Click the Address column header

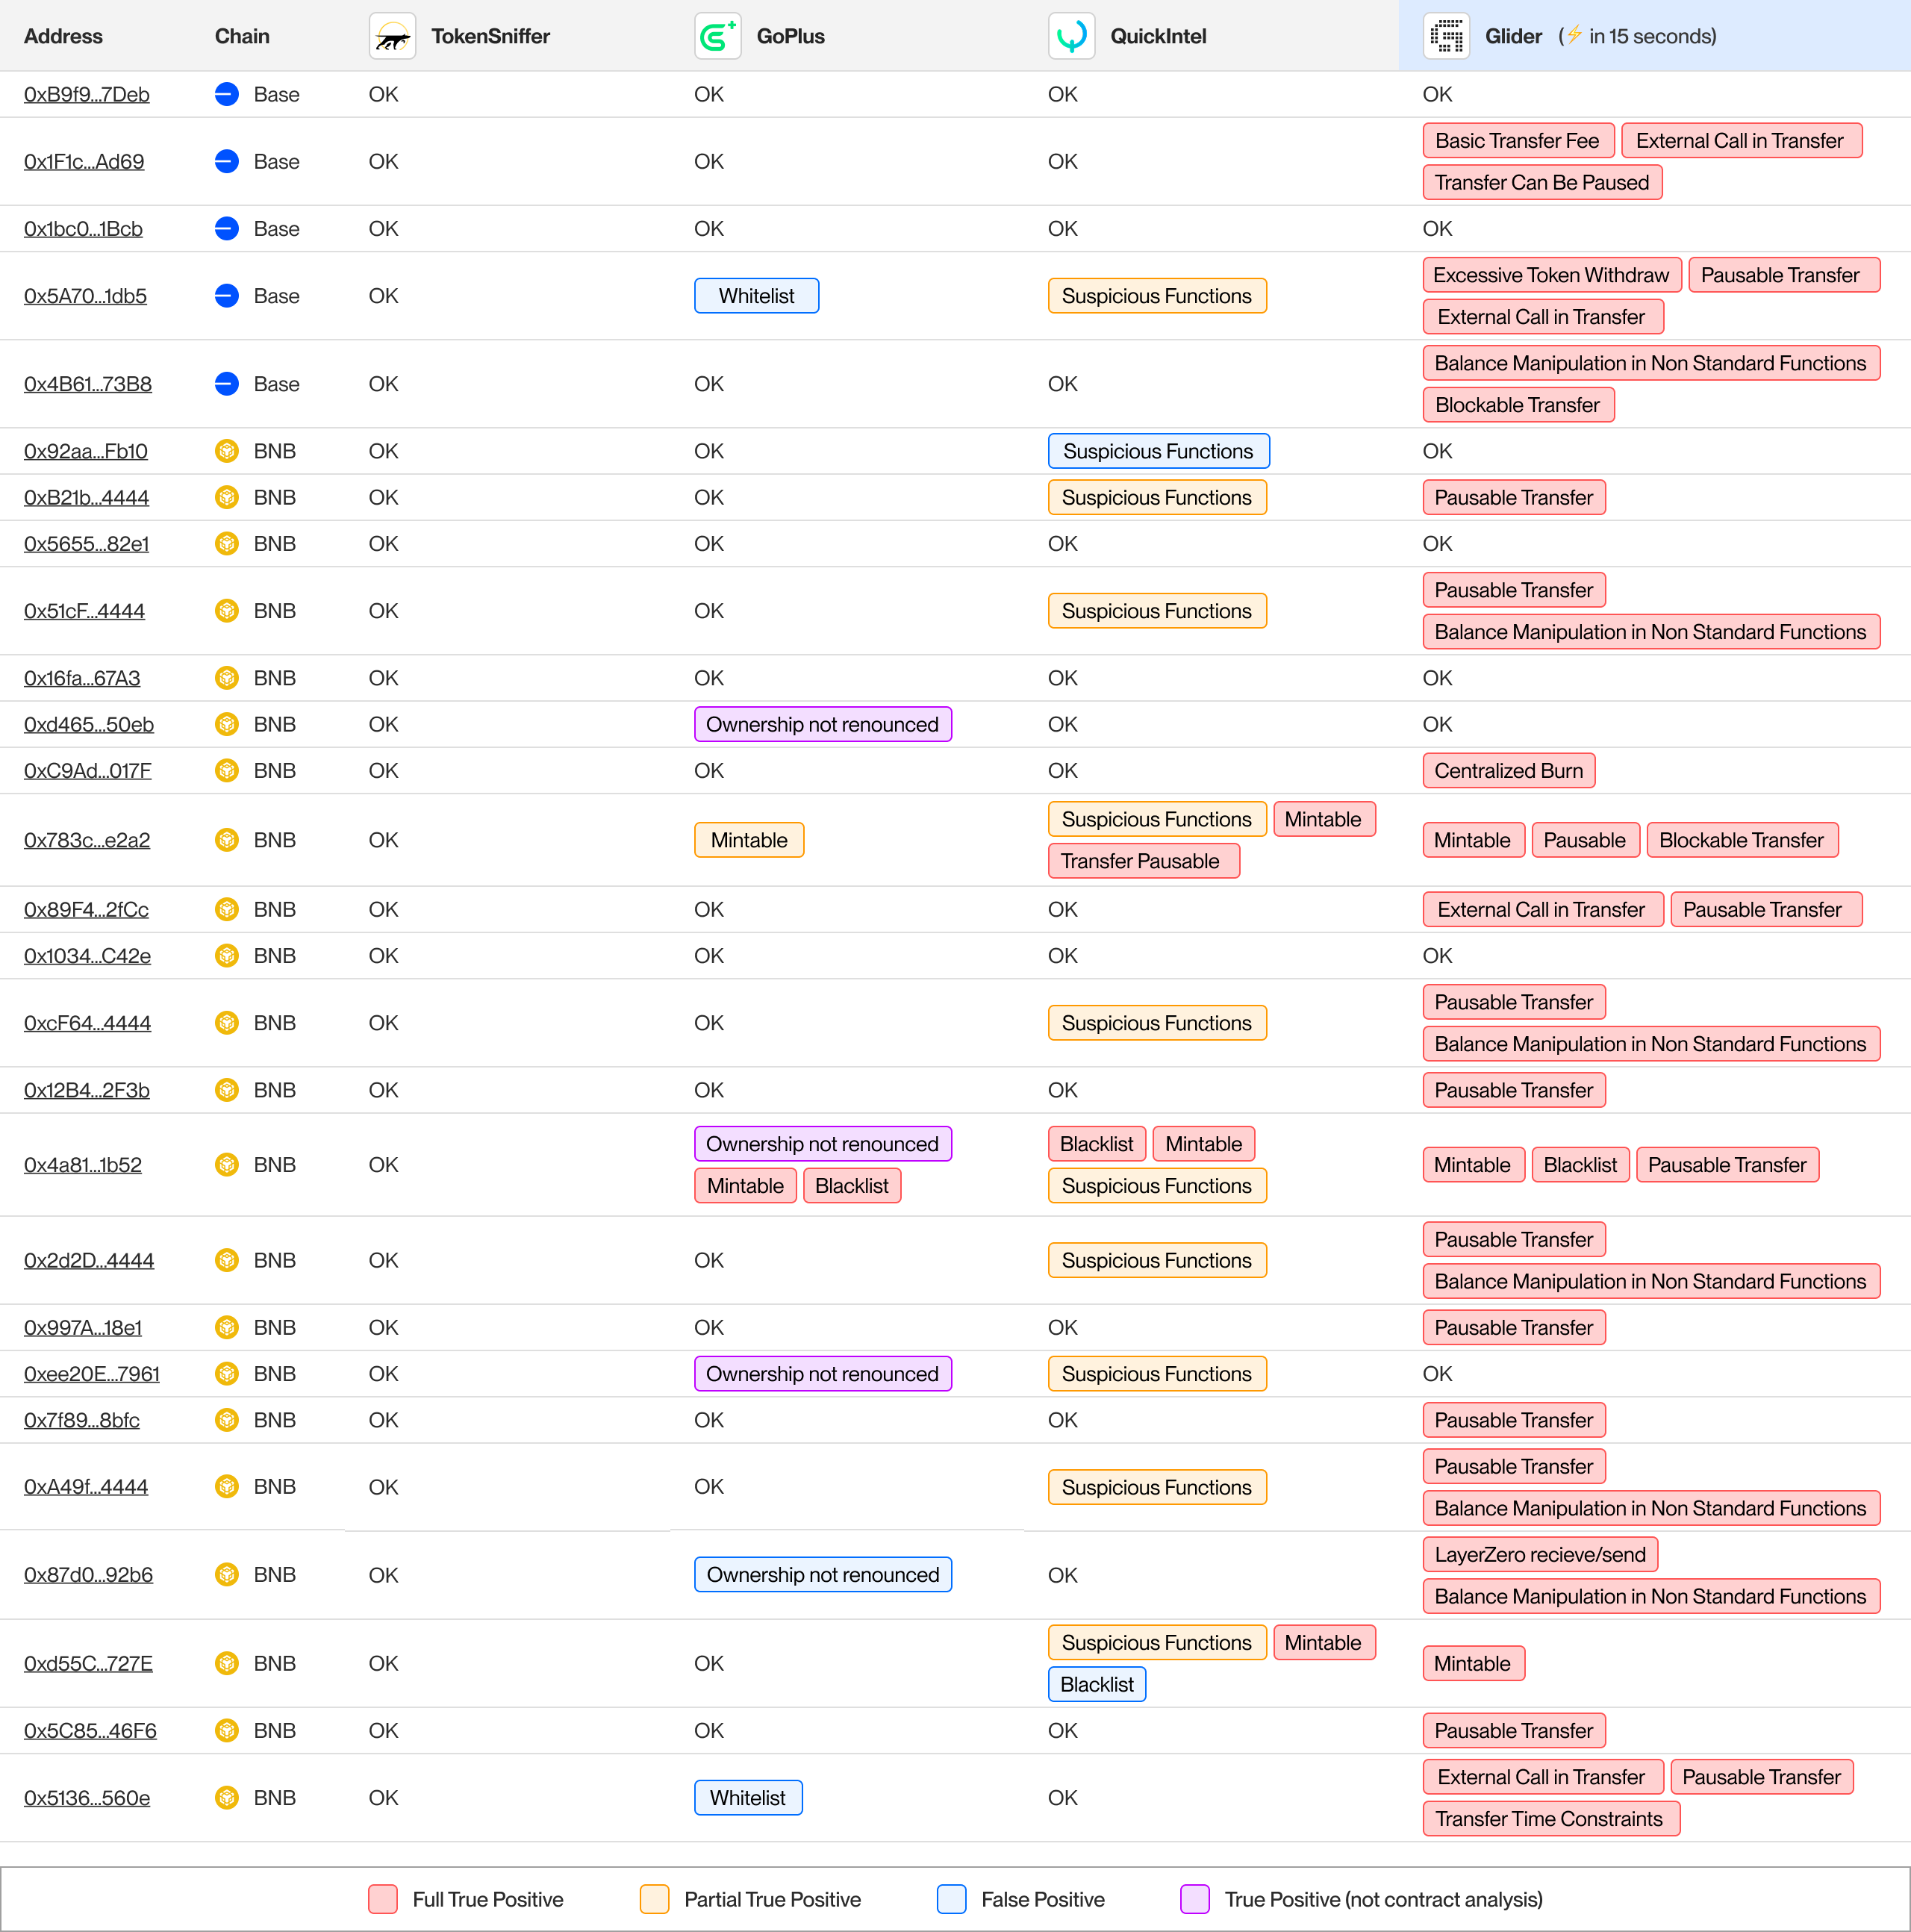pos(63,37)
